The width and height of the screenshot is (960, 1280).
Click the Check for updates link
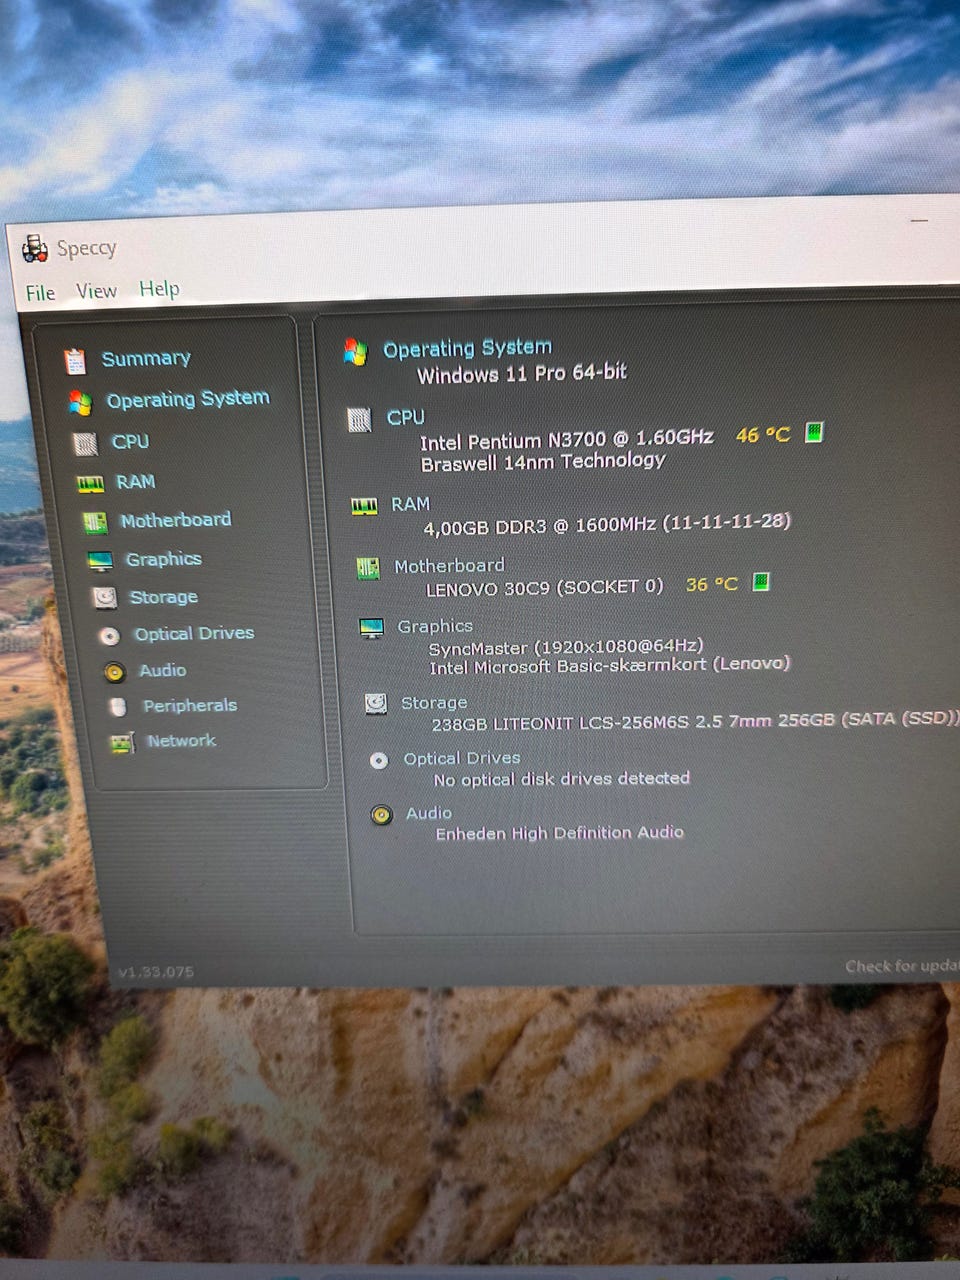click(x=902, y=966)
